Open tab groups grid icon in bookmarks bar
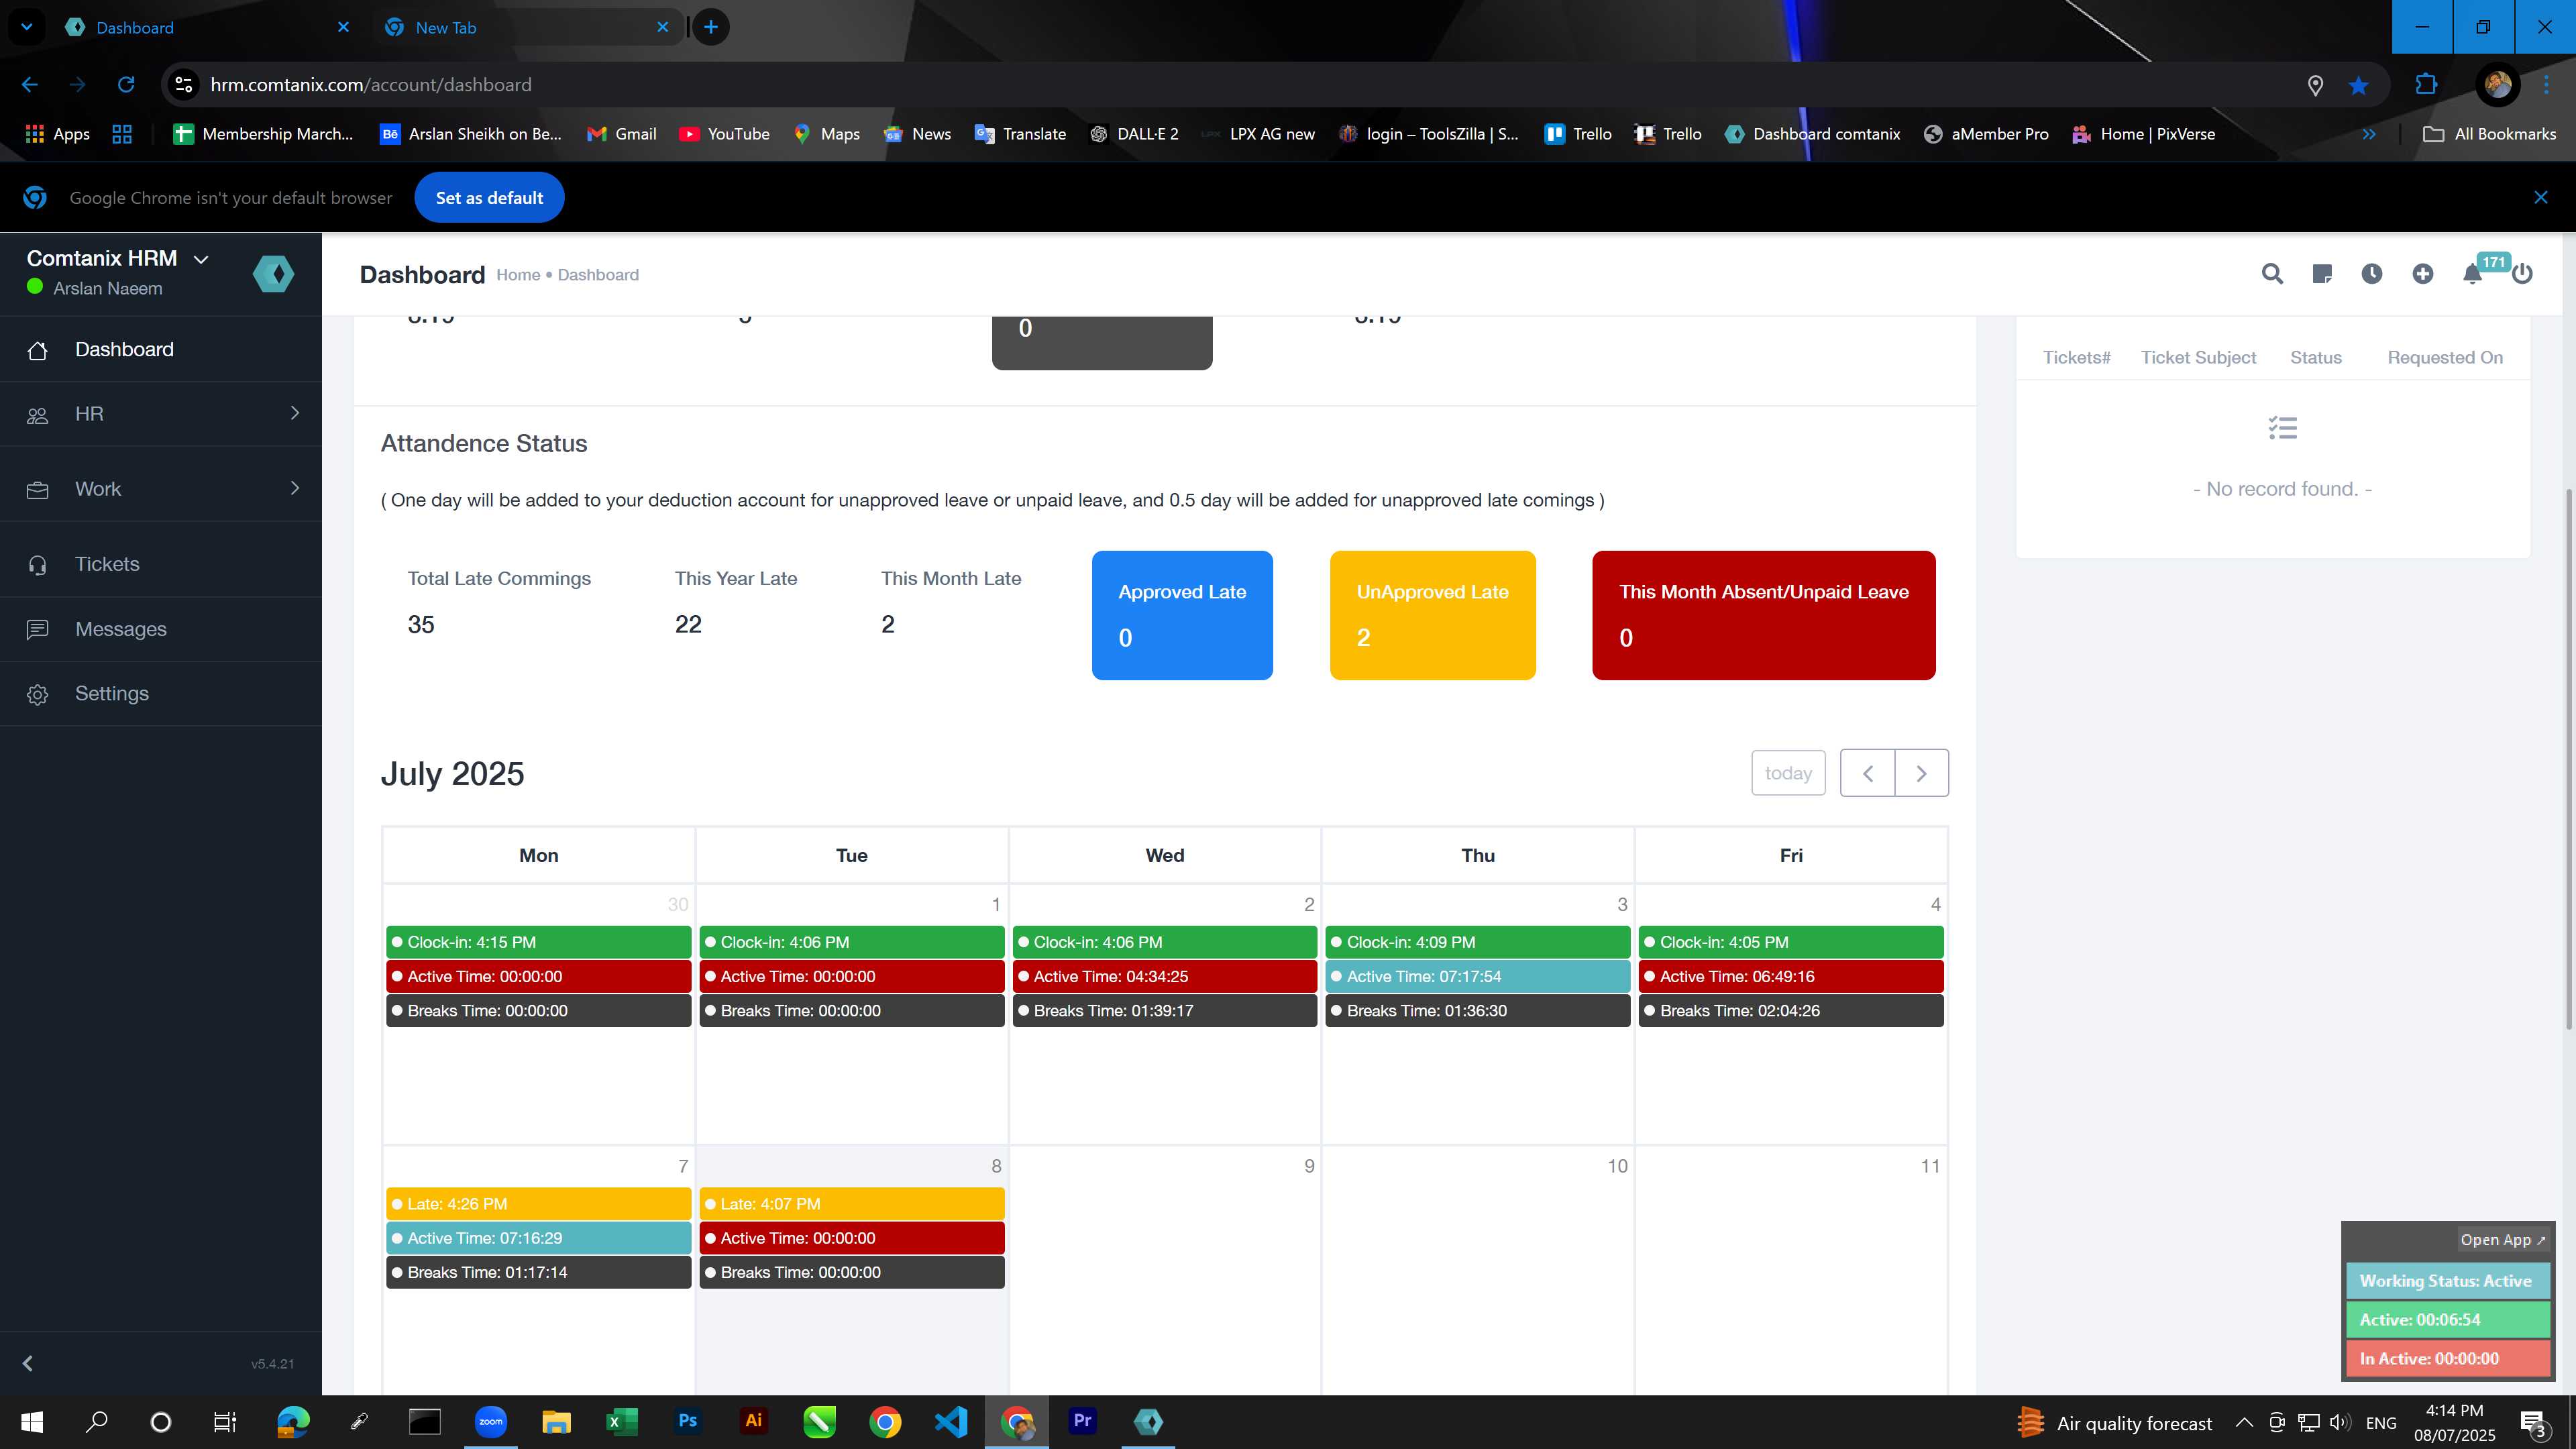 tap(122, 134)
